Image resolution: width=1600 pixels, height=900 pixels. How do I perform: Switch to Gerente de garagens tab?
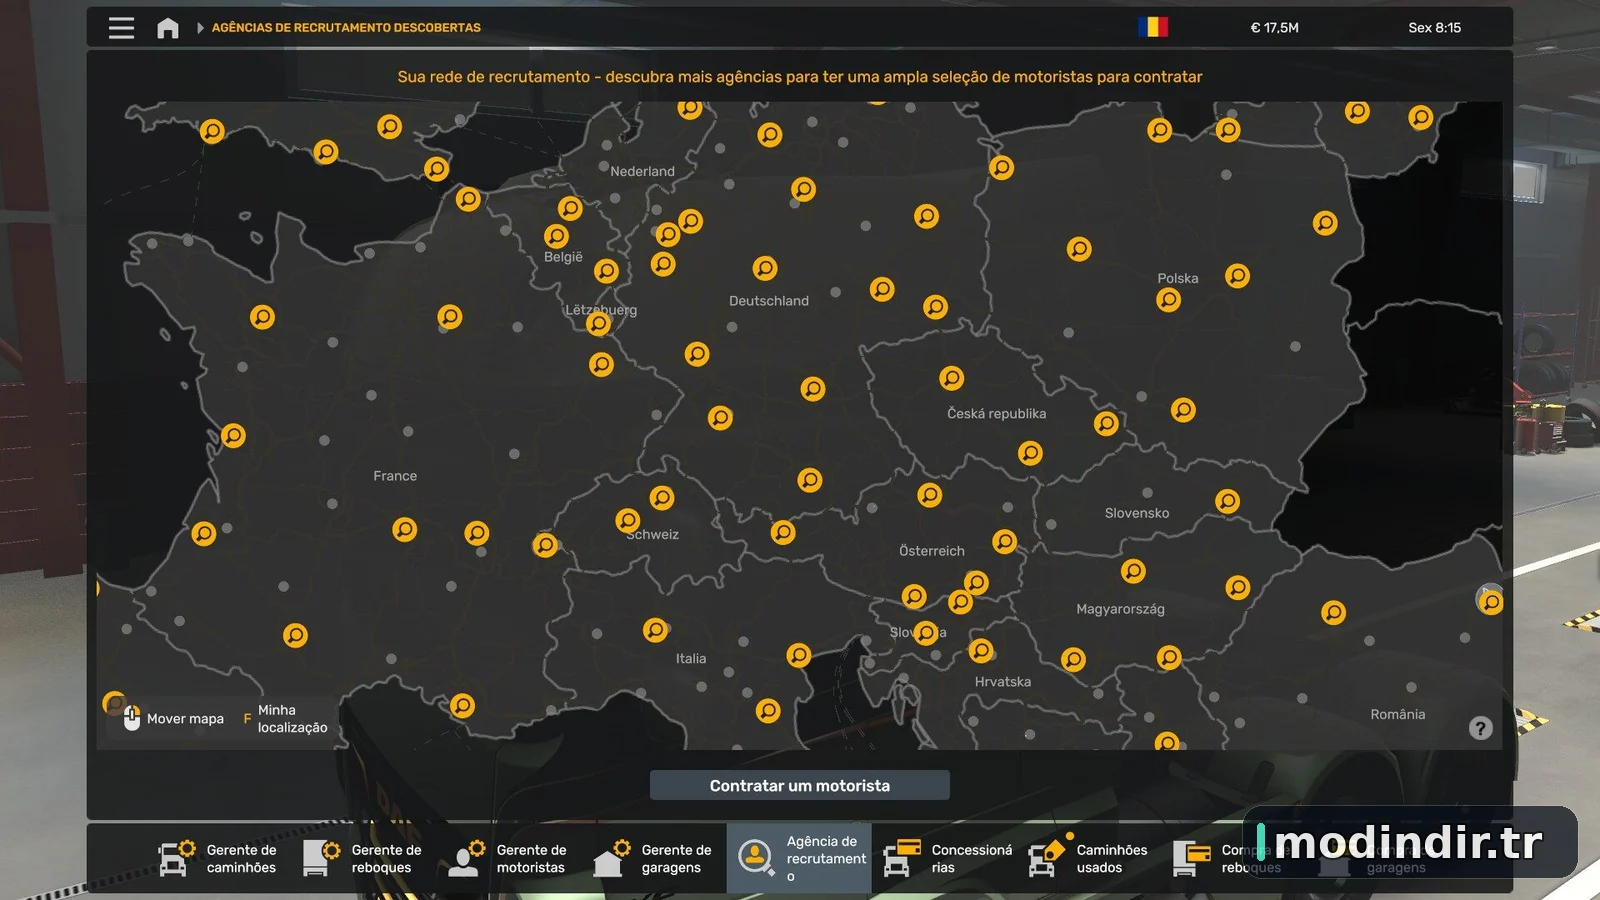click(x=653, y=858)
